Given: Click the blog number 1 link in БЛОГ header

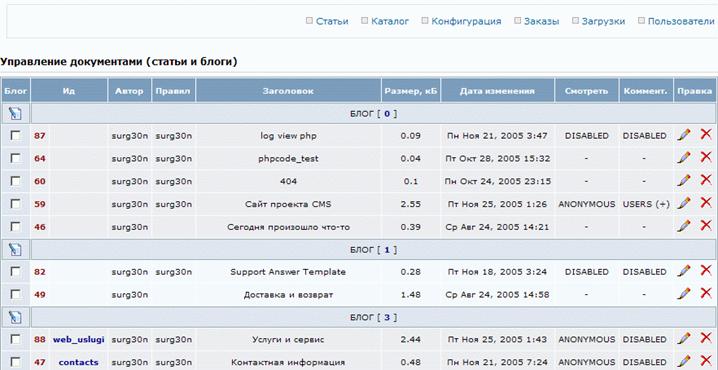Looking at the screenshot, I should coord(387,250).
